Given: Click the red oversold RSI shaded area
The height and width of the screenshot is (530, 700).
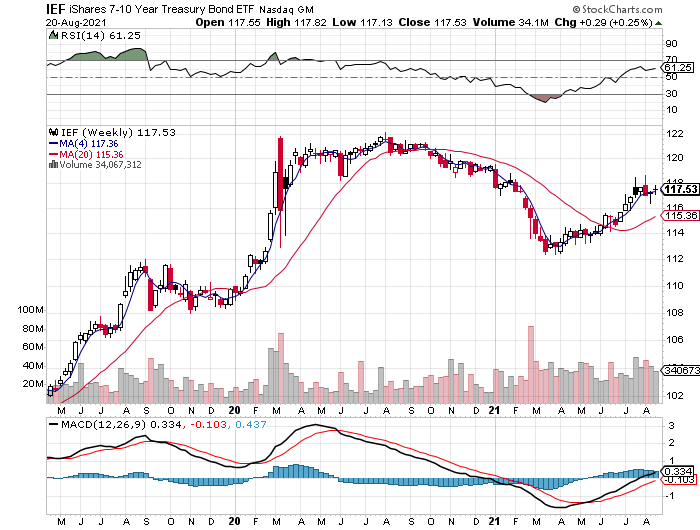Looking at the screenshot, I should click(543, 98).
